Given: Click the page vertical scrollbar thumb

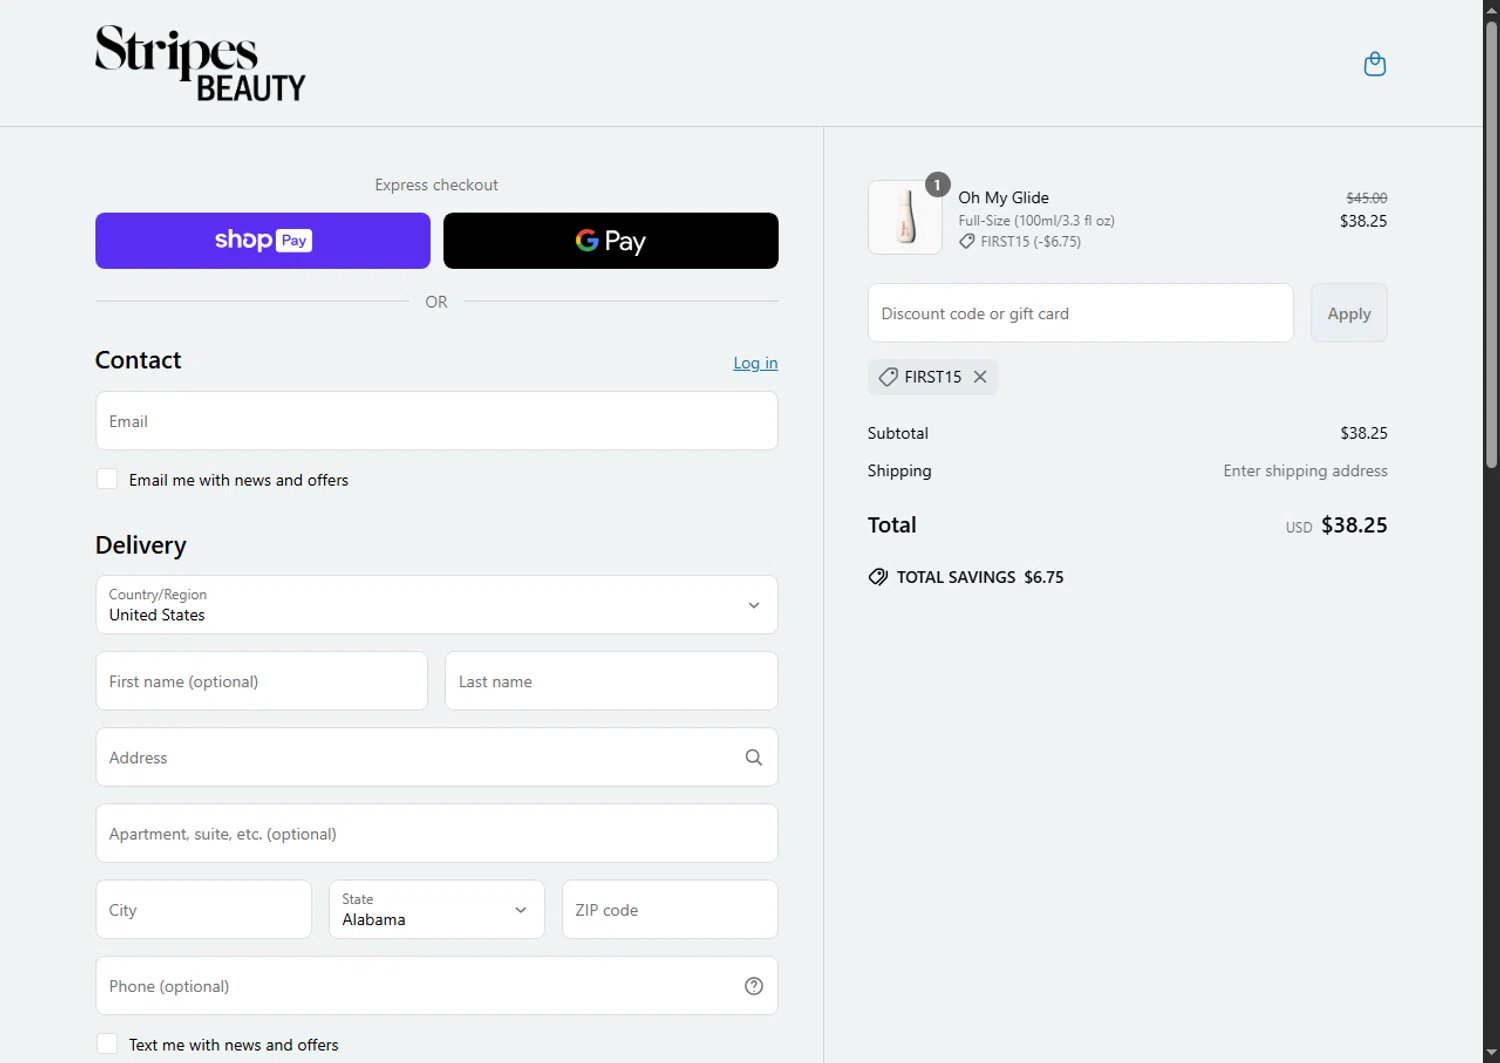Looking at the screenshot, I should 1491,243.
